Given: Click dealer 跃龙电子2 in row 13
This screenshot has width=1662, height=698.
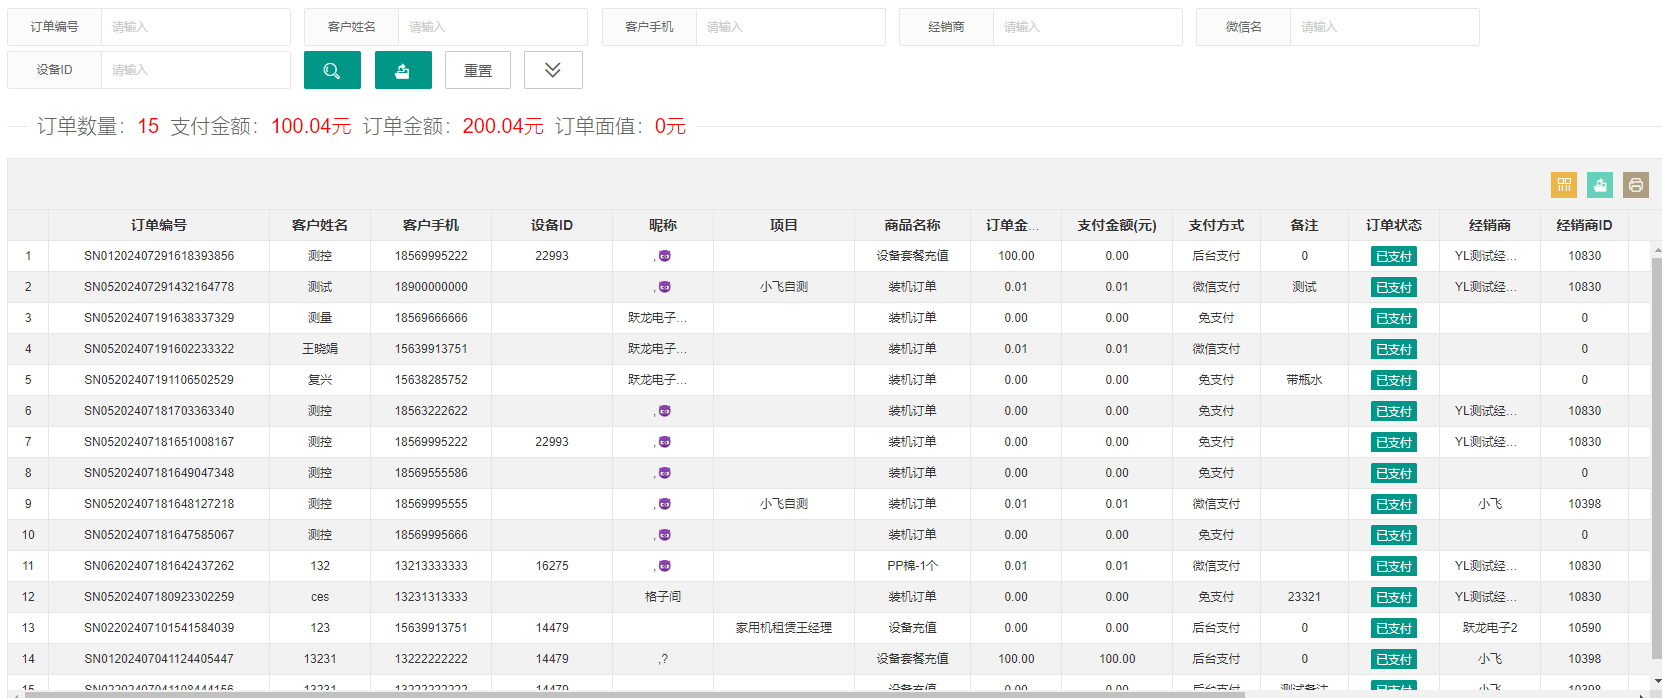Looking at the screenshot, I should [x=1490, y=628].
